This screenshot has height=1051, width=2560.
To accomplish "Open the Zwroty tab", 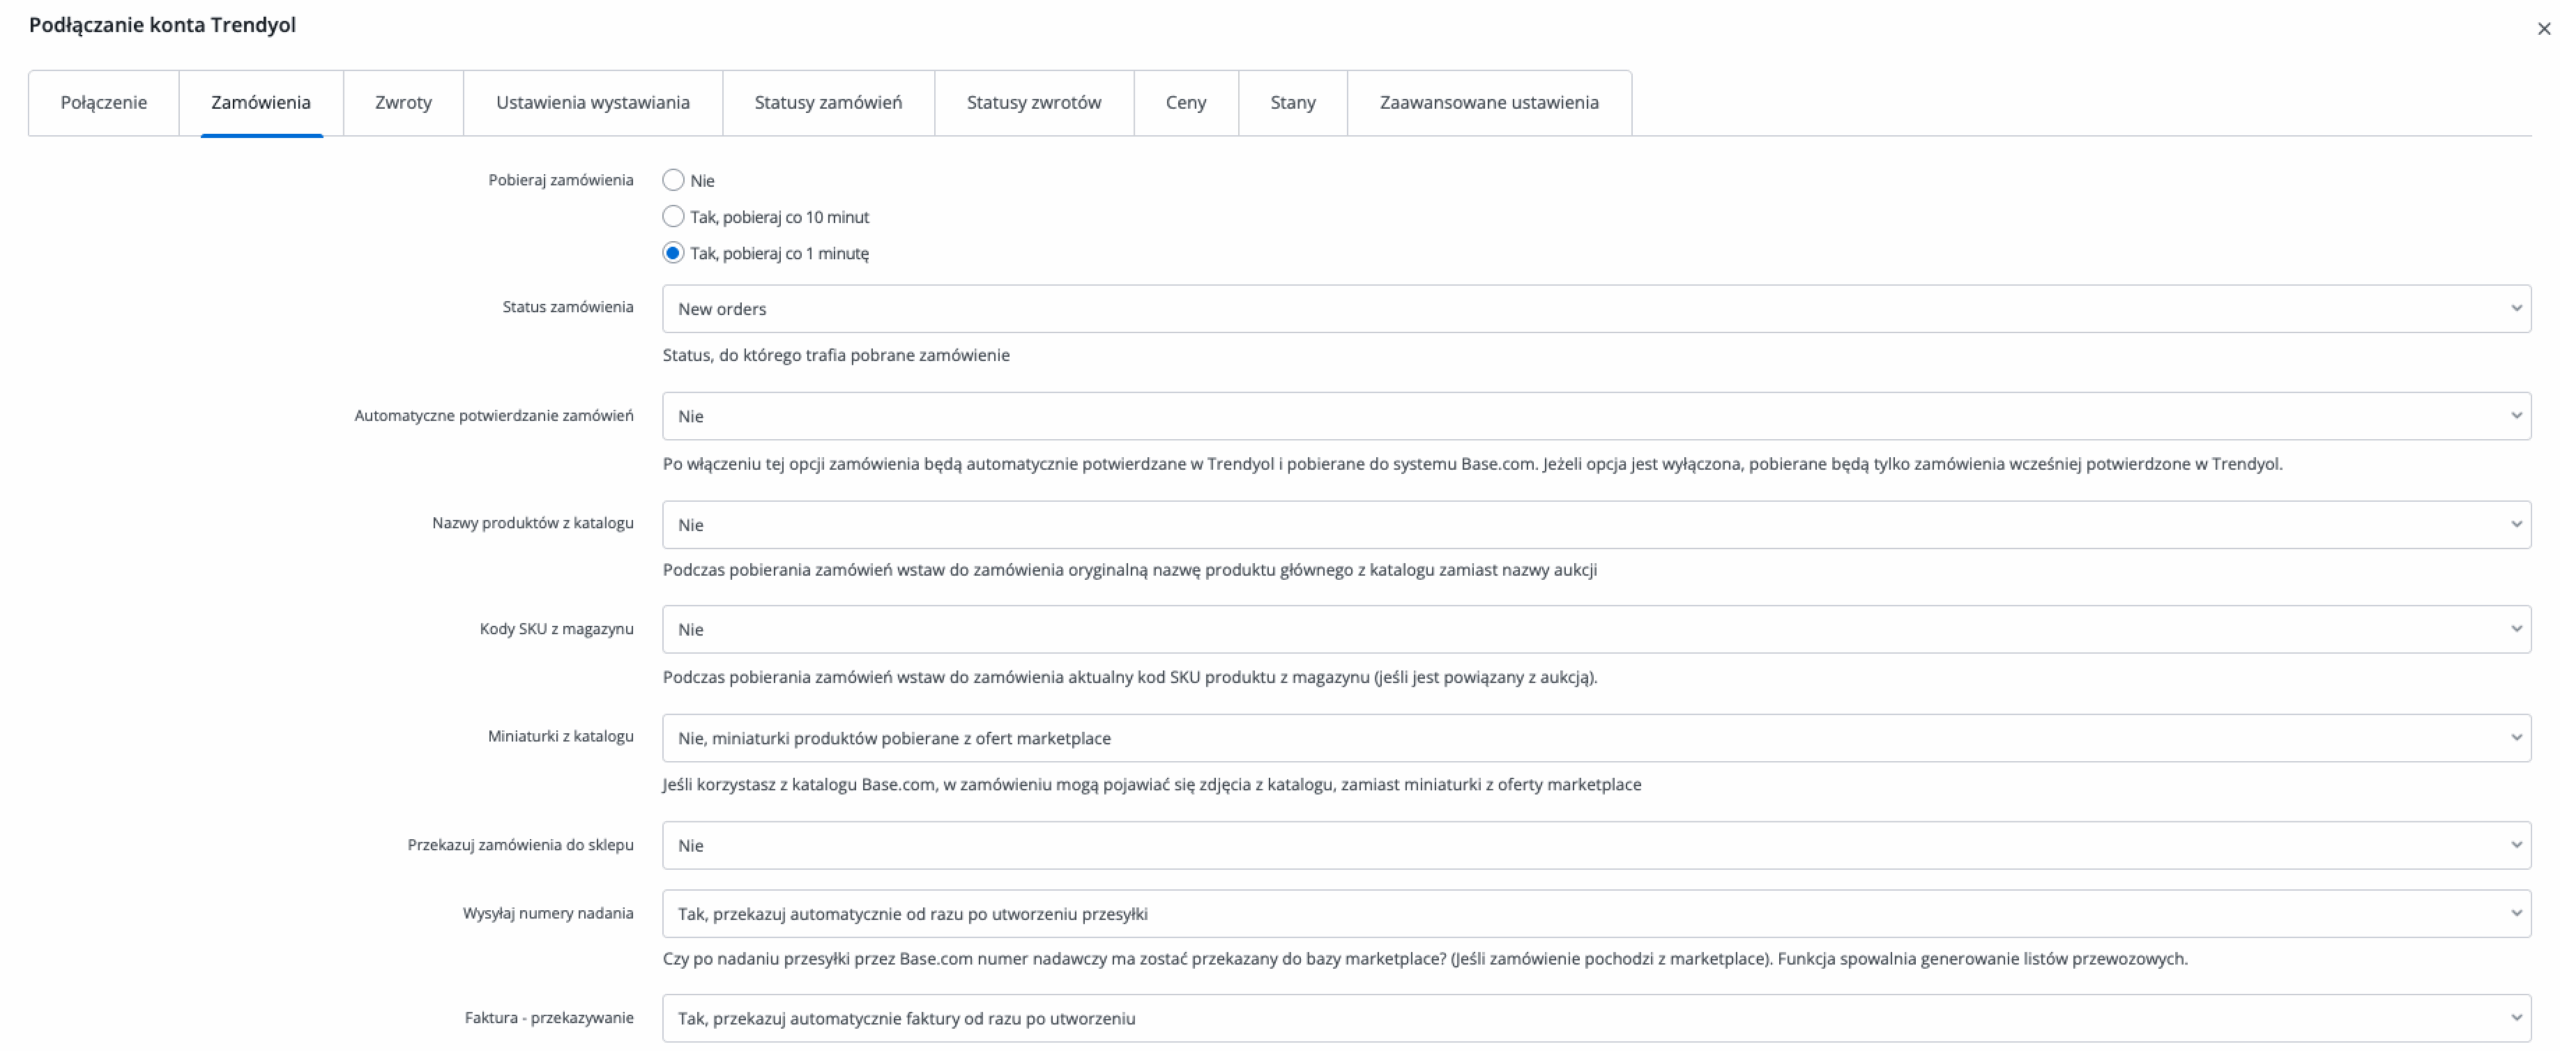I will click(403, 102).
